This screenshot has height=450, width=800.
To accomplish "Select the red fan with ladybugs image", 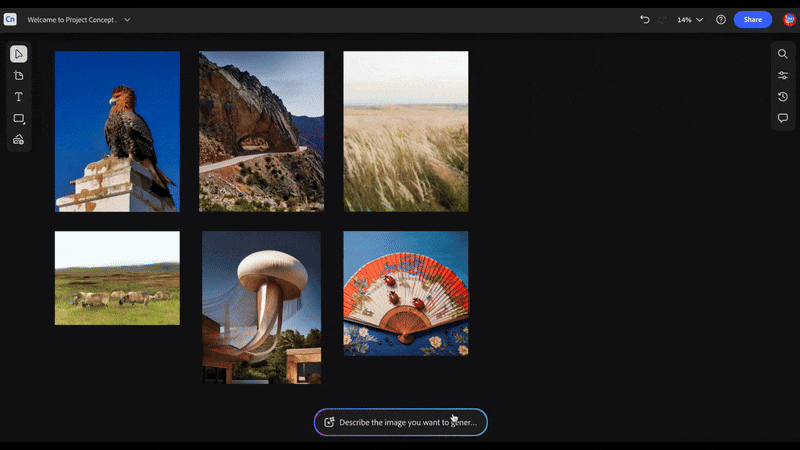I will [x=406, y=293].
